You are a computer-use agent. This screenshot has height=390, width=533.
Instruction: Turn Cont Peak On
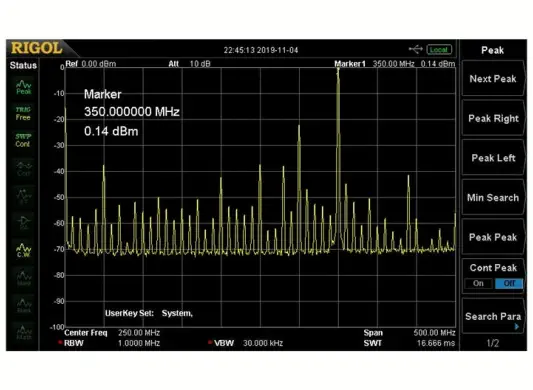tap(478, 283)
